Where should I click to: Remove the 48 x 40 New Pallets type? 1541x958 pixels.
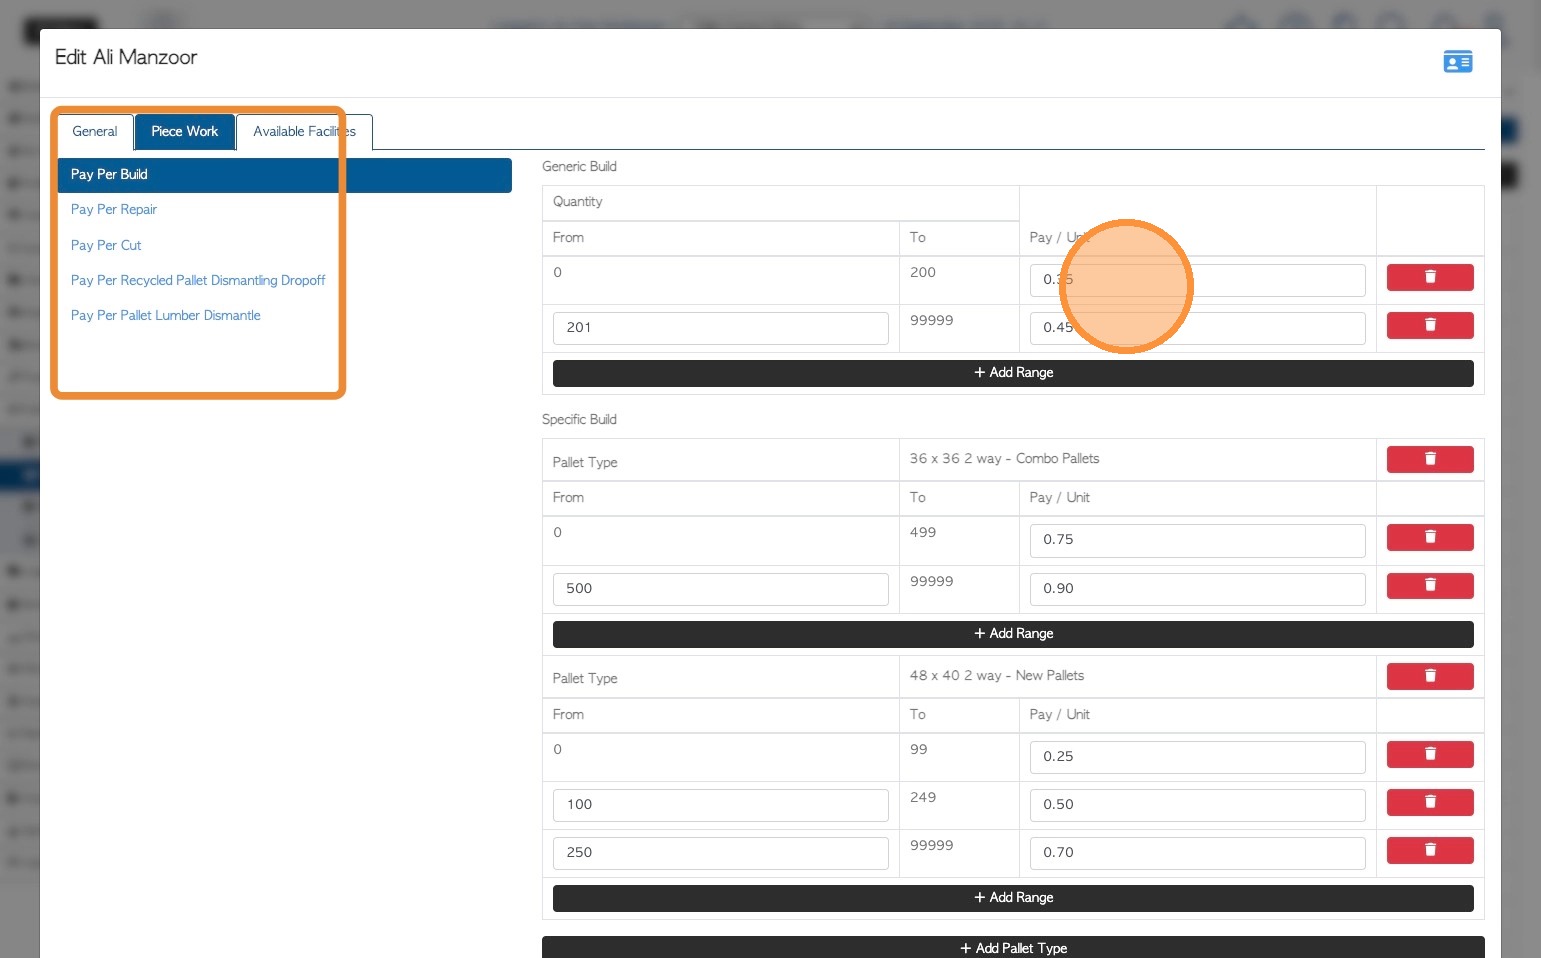(x=1430, y=676)
